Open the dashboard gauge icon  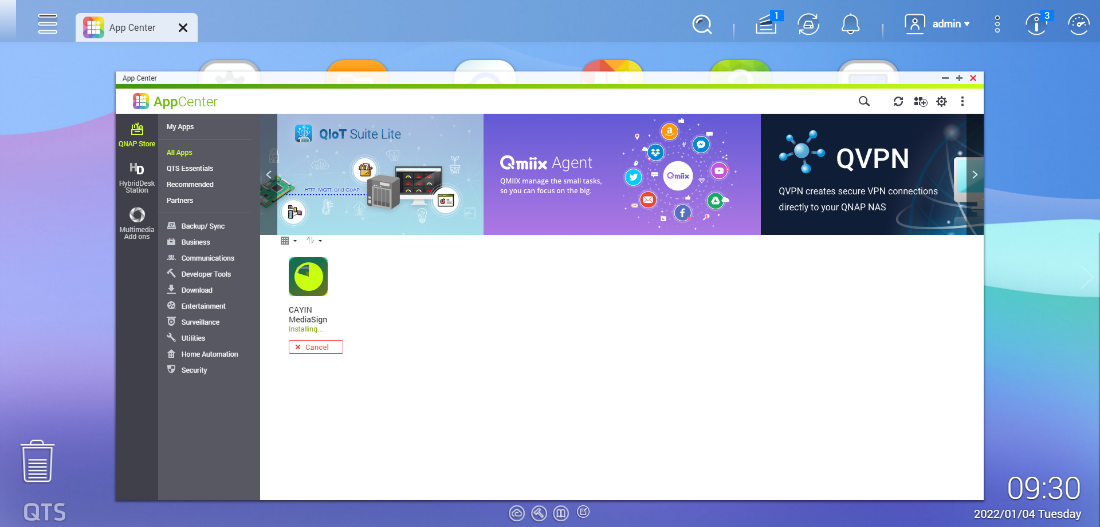1079,25
